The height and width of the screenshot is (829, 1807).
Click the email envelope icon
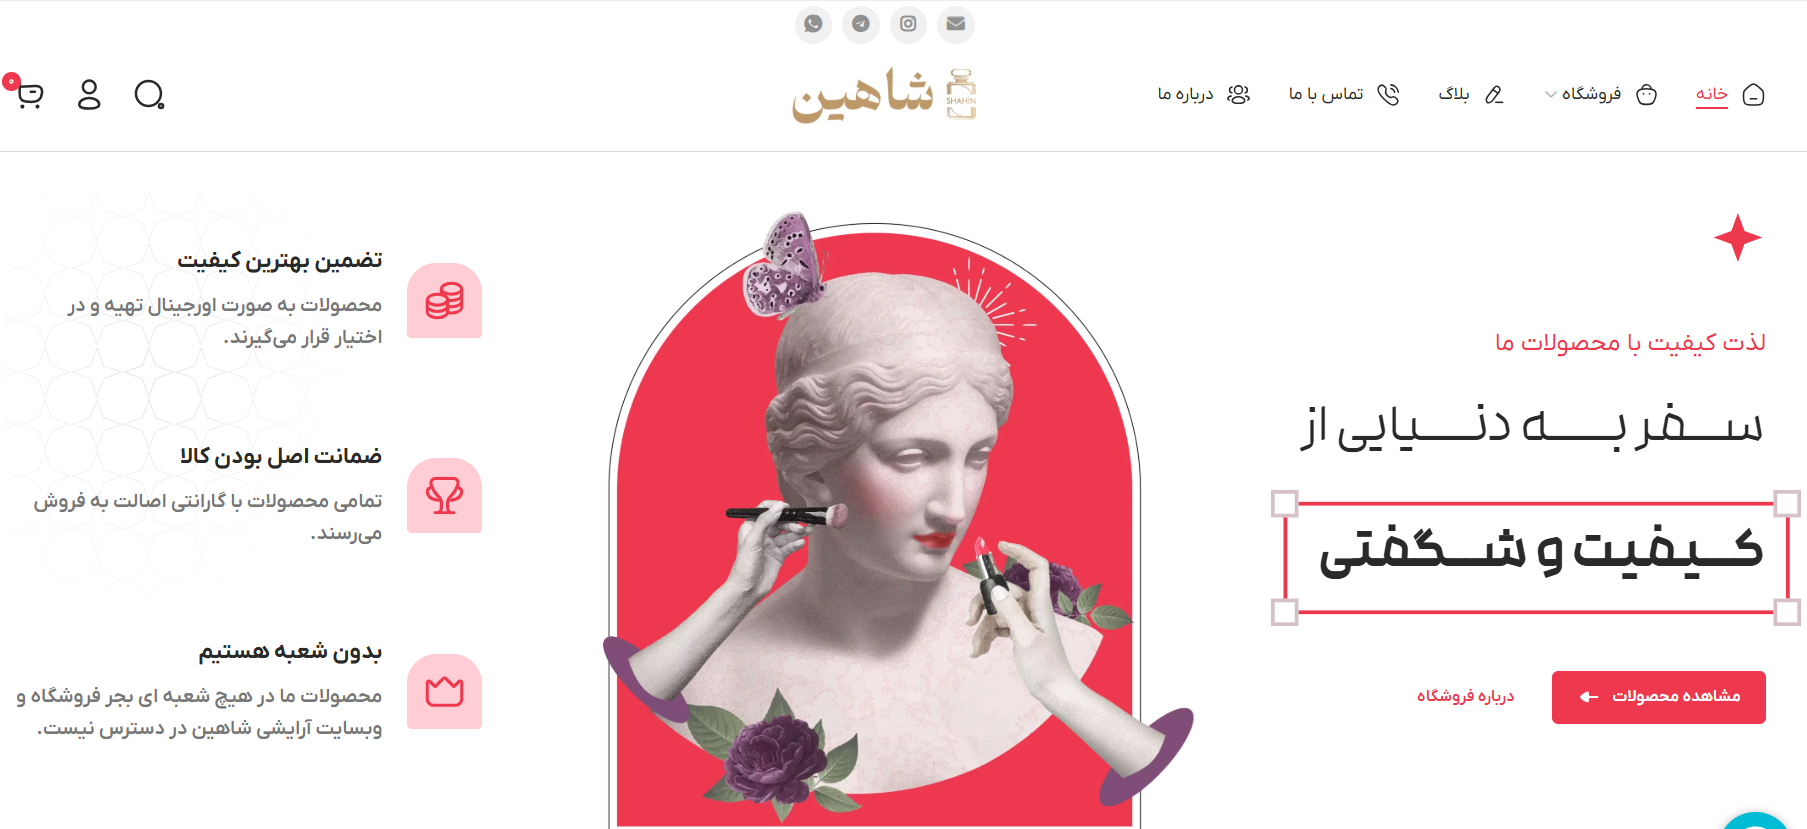[x=956, y=24]
